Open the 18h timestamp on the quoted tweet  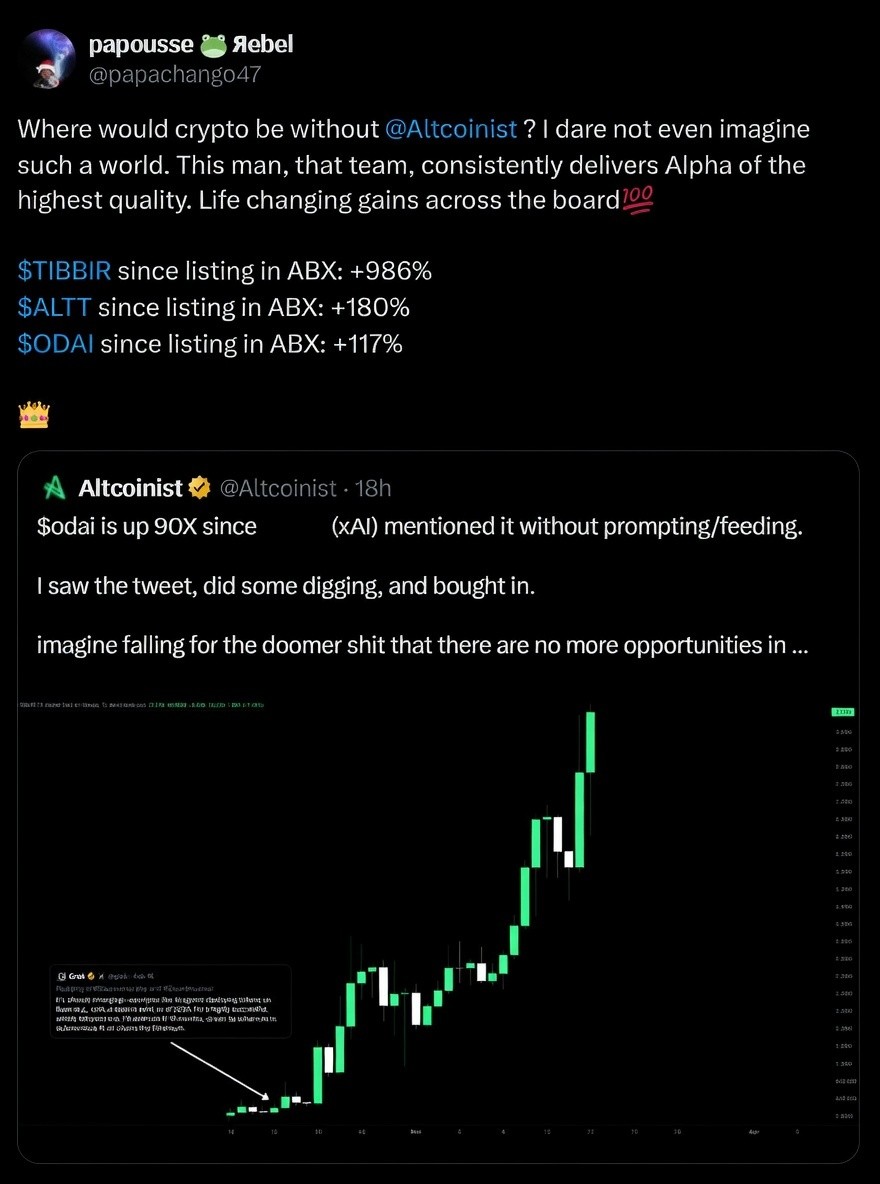point(375,488)
